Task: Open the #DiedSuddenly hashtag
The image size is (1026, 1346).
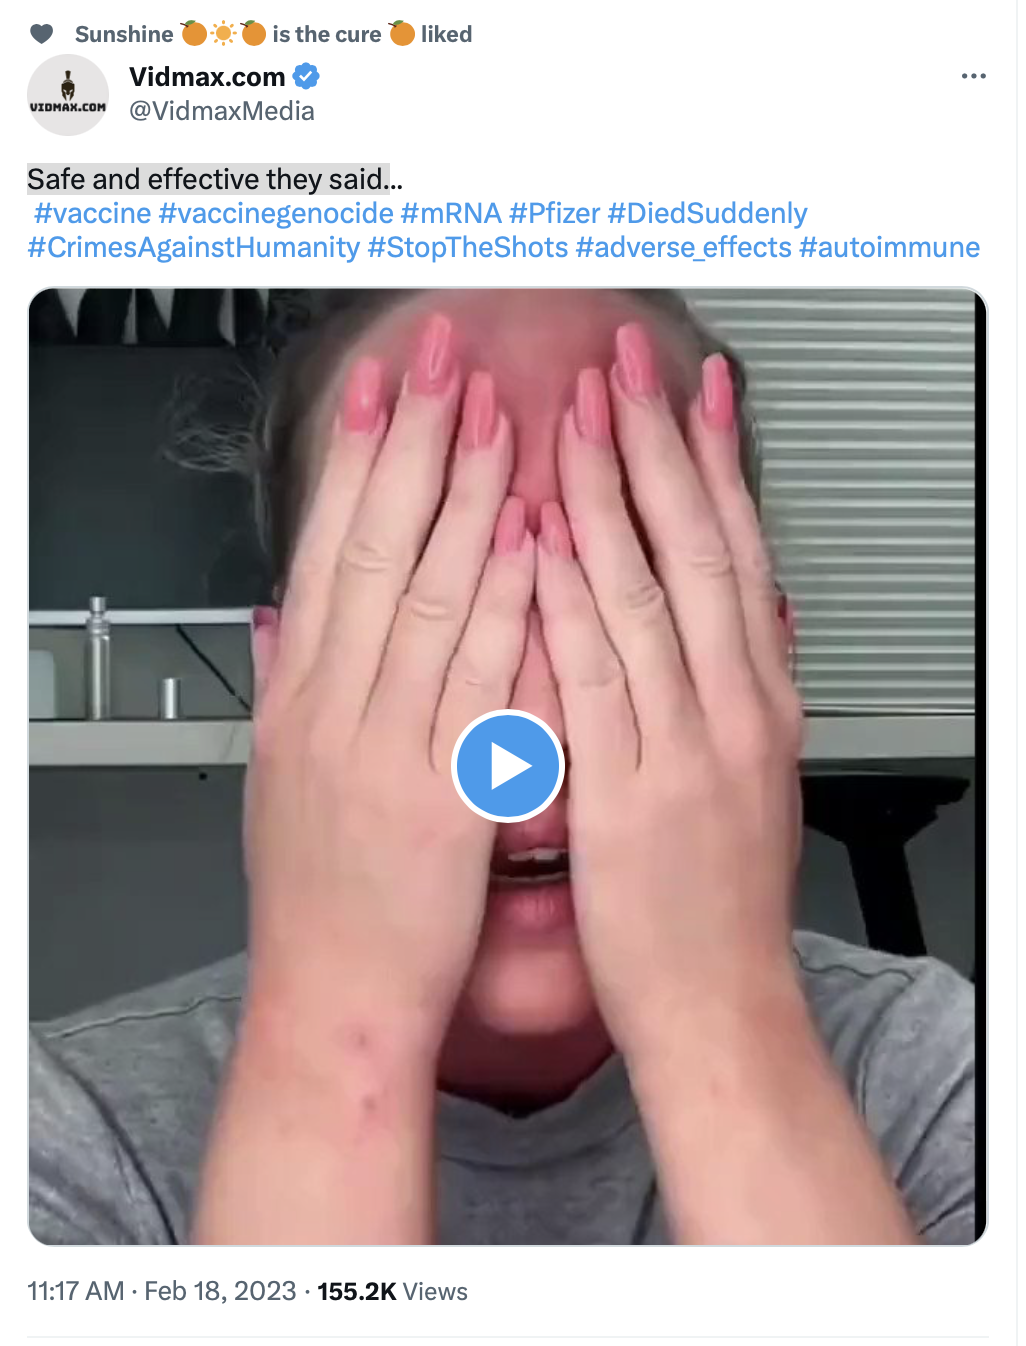Action: click(708, 213)
